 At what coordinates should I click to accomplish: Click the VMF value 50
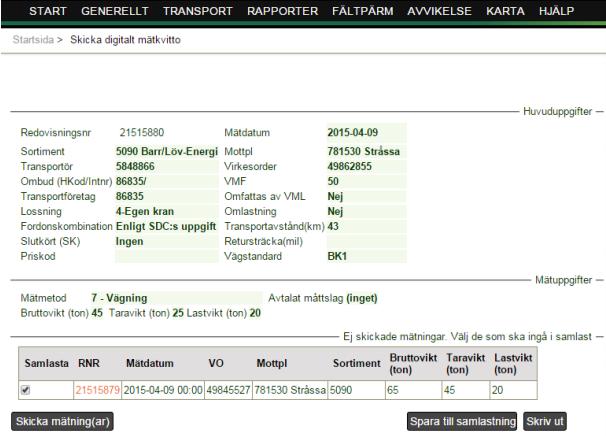coord(366,181)
